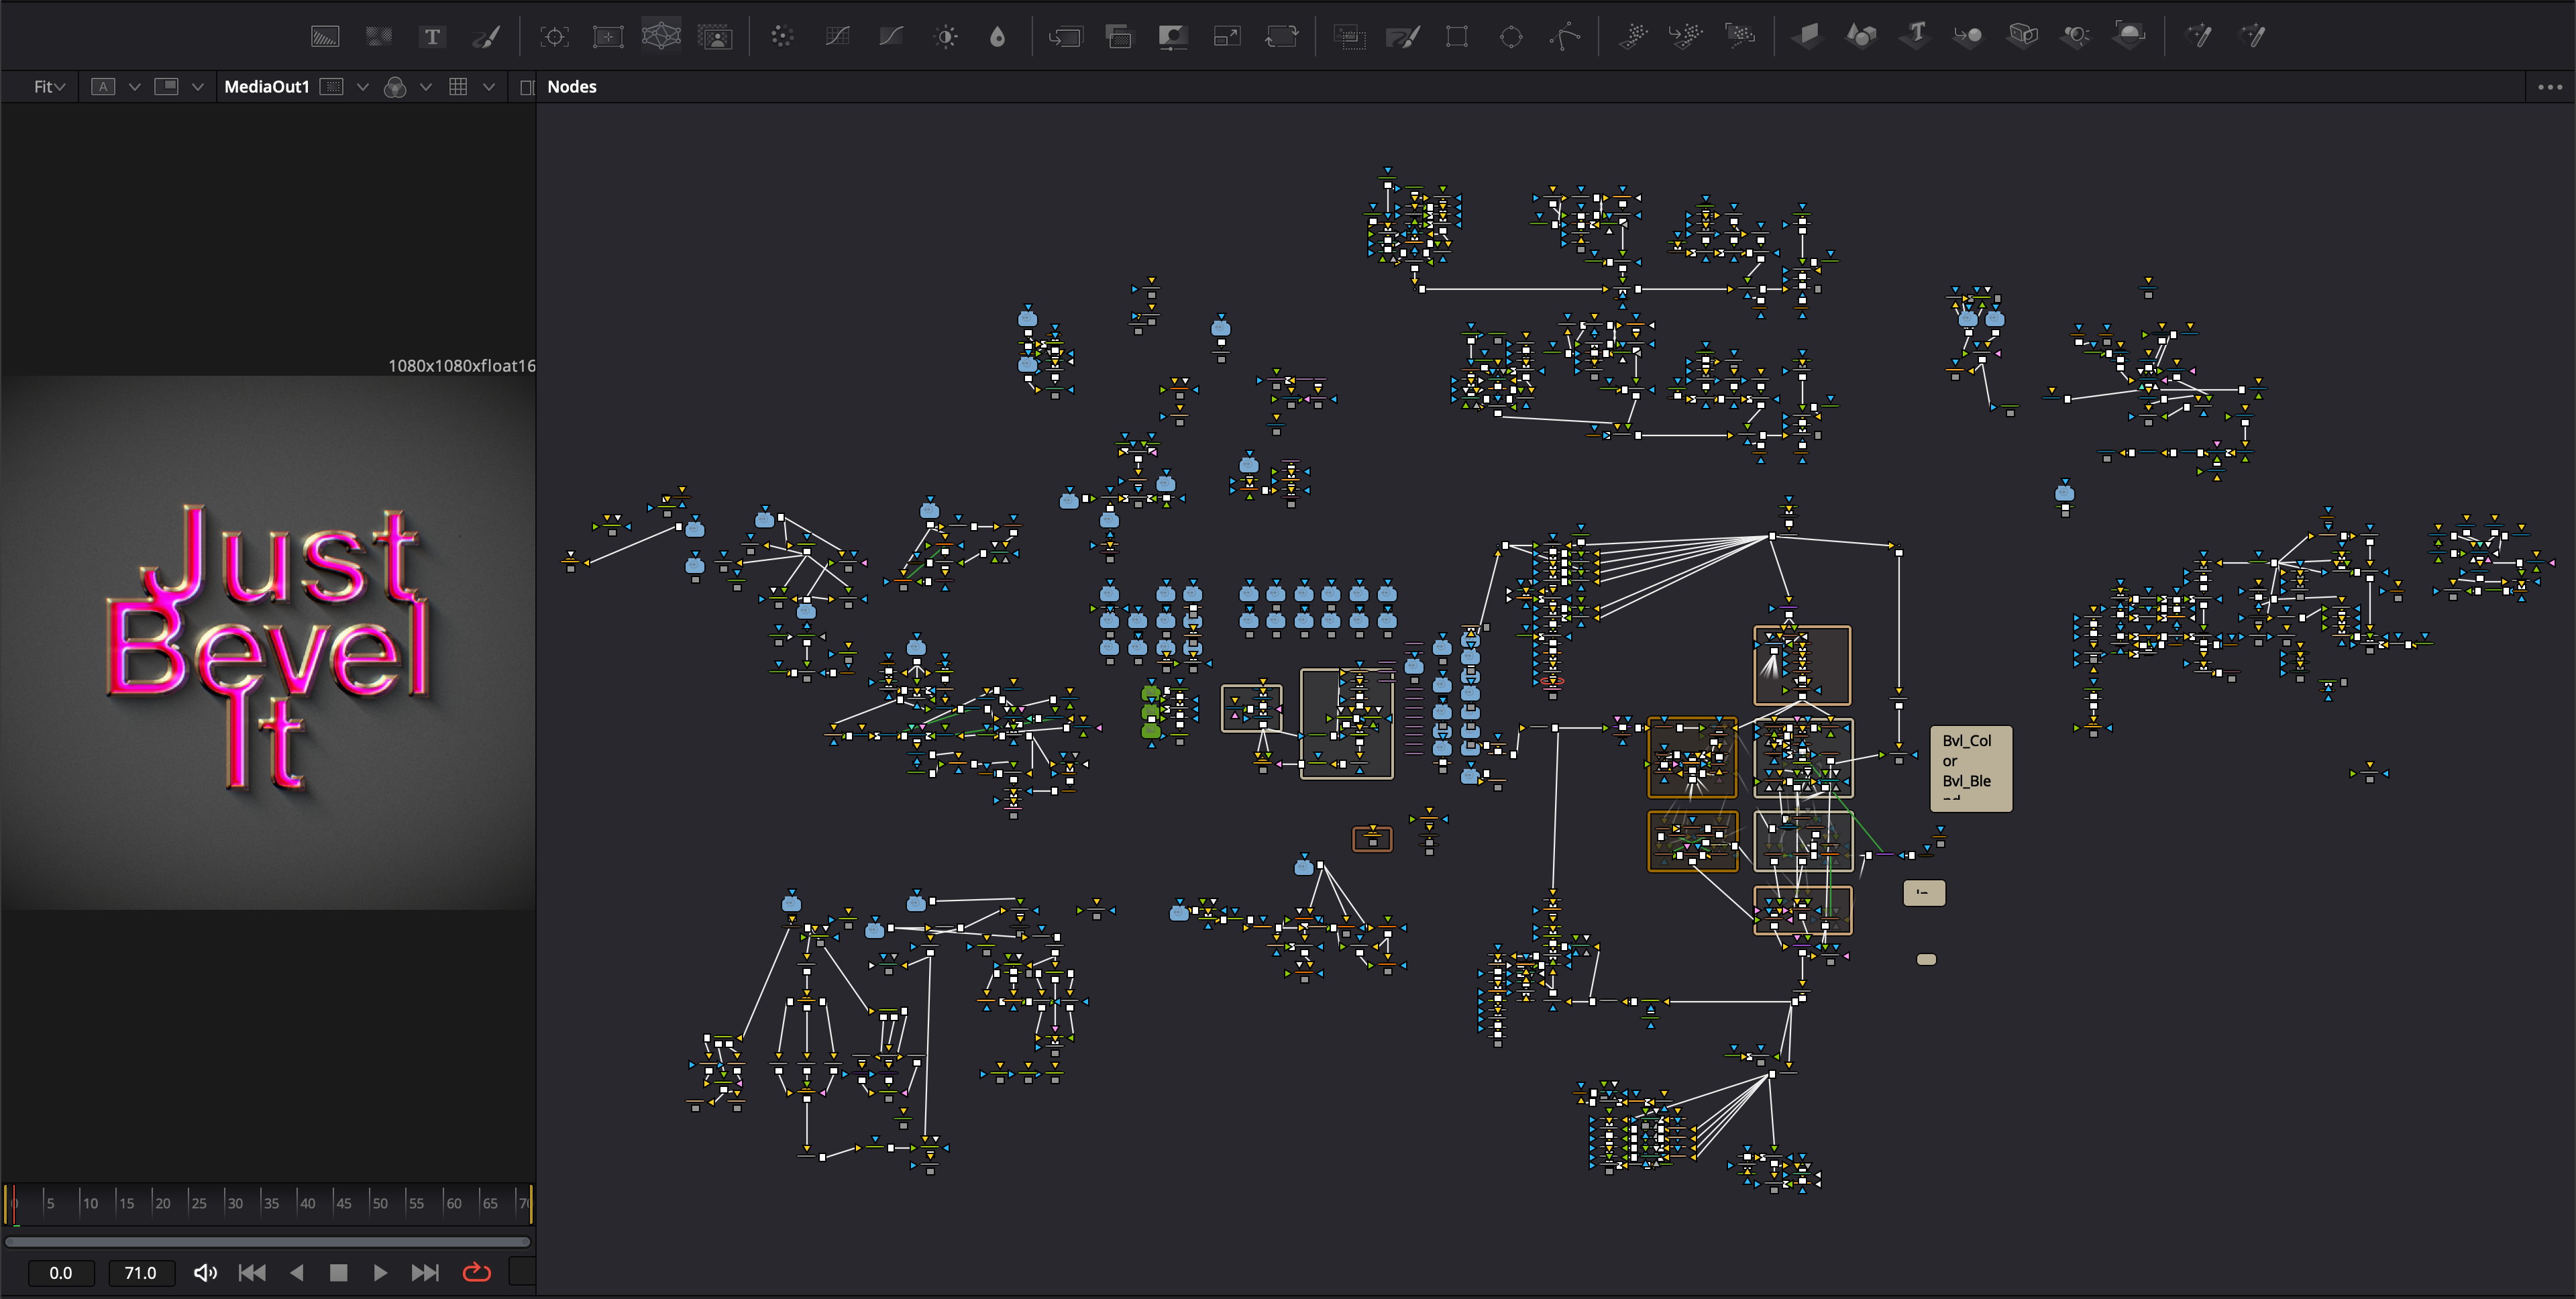
Task: Toggle color channel display icon
Action: point(395,87)
